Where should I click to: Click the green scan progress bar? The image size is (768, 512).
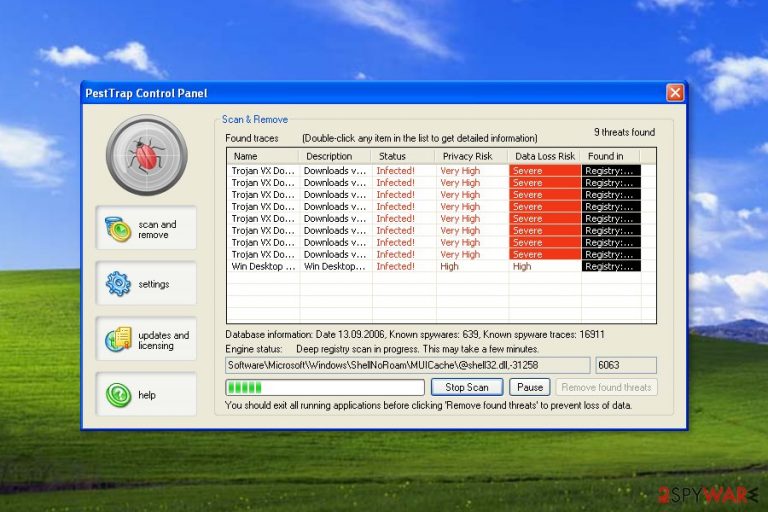(x=325, y=388)
